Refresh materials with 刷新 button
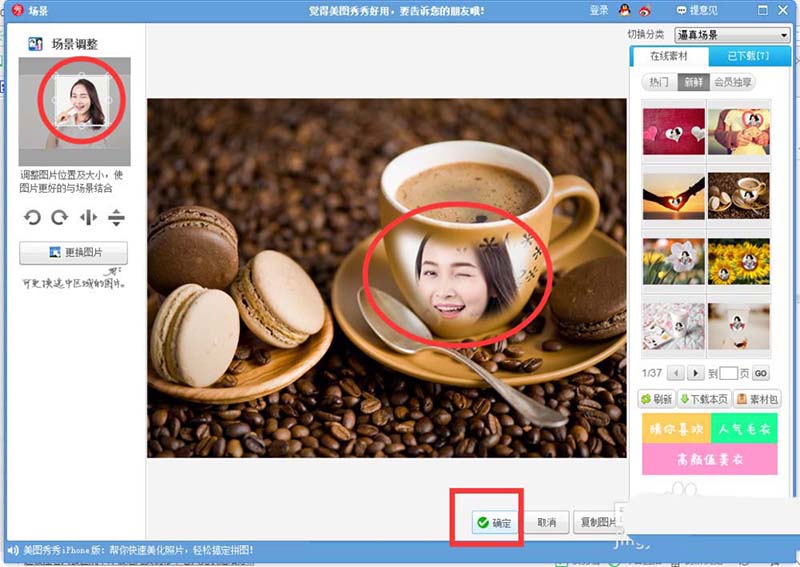Screen dimensions: 800x567 point(657,399)
